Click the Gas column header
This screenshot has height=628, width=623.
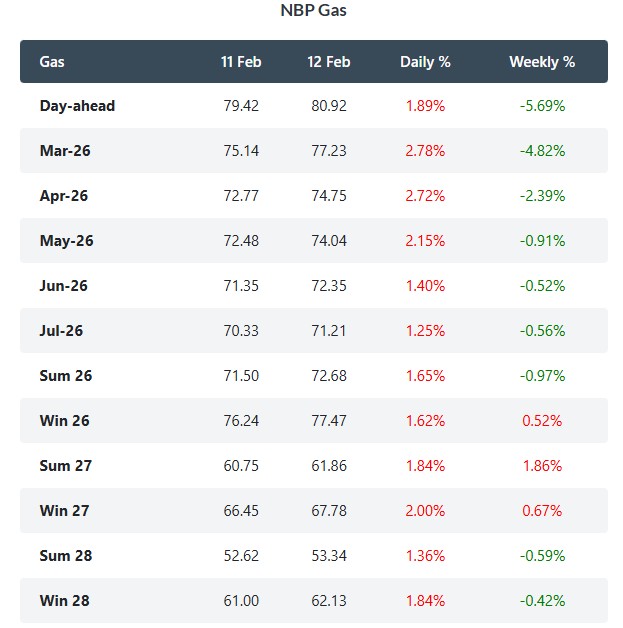(52, 61)
